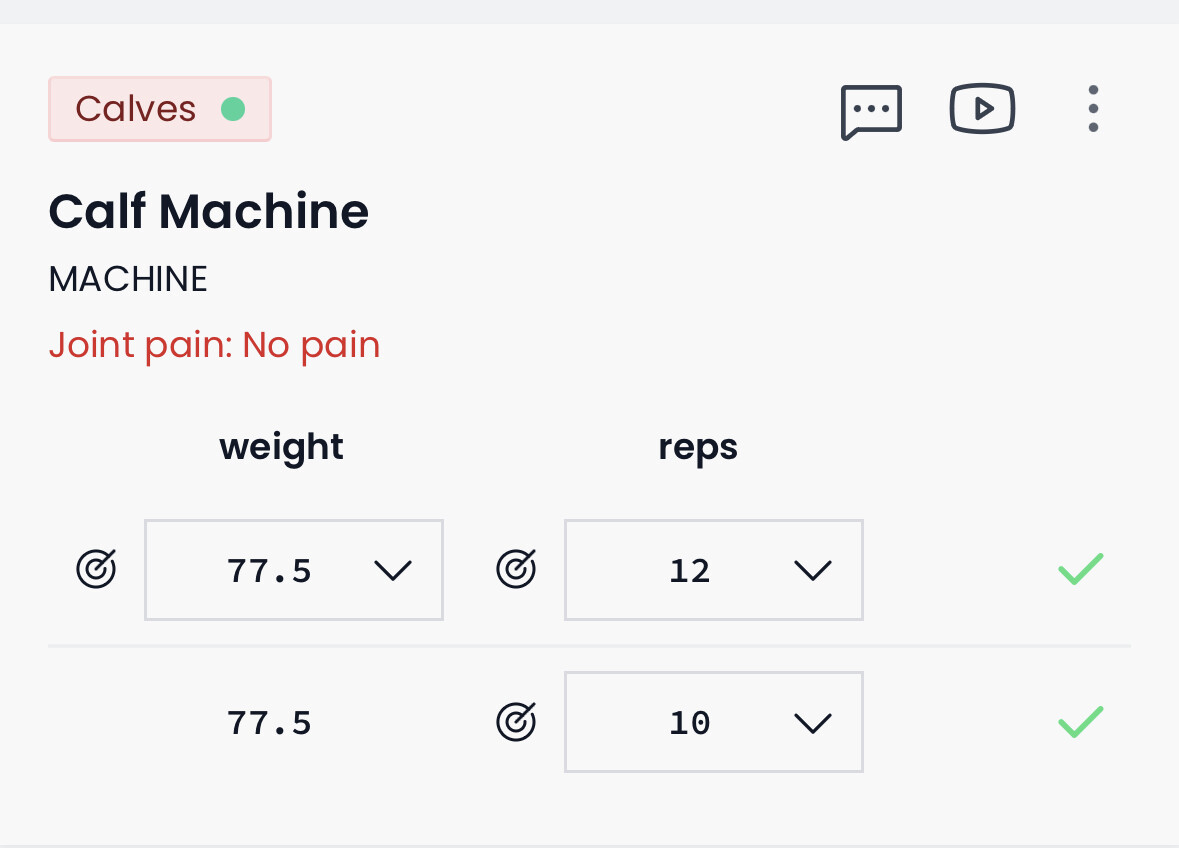Image resolution: width=1179 pixels, height=848 pixels.
Task: Expand the 10 reps dropdown
Action: tap(713, 722)
